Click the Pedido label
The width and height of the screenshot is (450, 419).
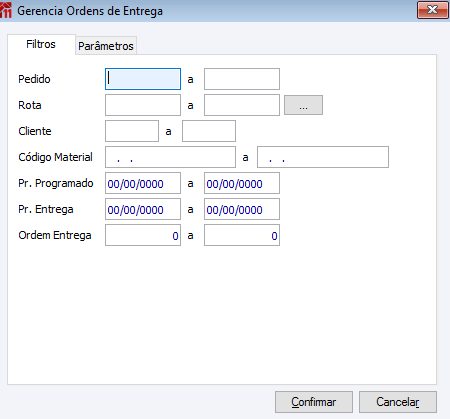[x=34, y=79]
